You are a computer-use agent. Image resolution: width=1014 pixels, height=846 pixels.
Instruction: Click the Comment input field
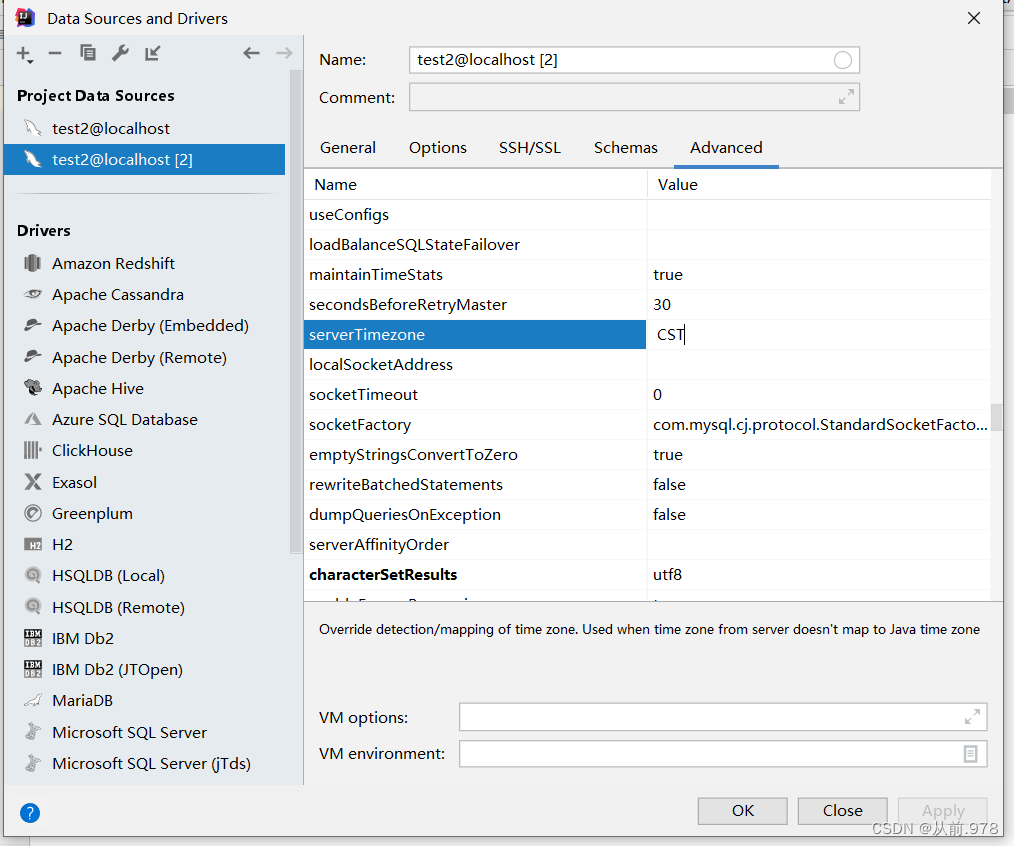coord(634,97)
